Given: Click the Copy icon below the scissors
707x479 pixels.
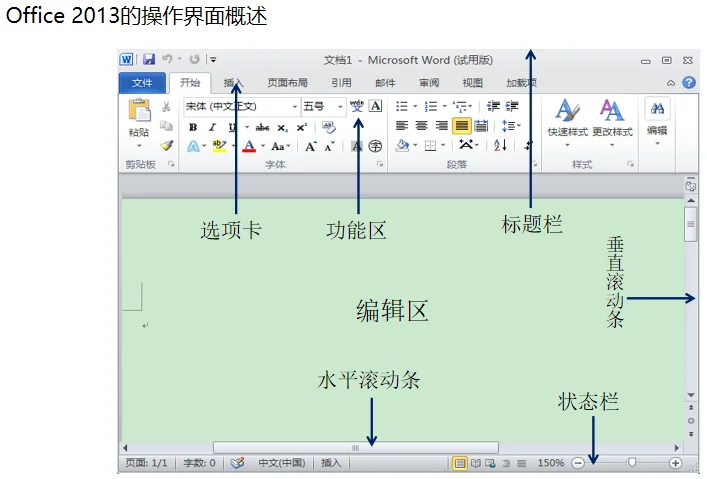Looking at the screenshot, I should pyautogui.click(x=166, y=126).
